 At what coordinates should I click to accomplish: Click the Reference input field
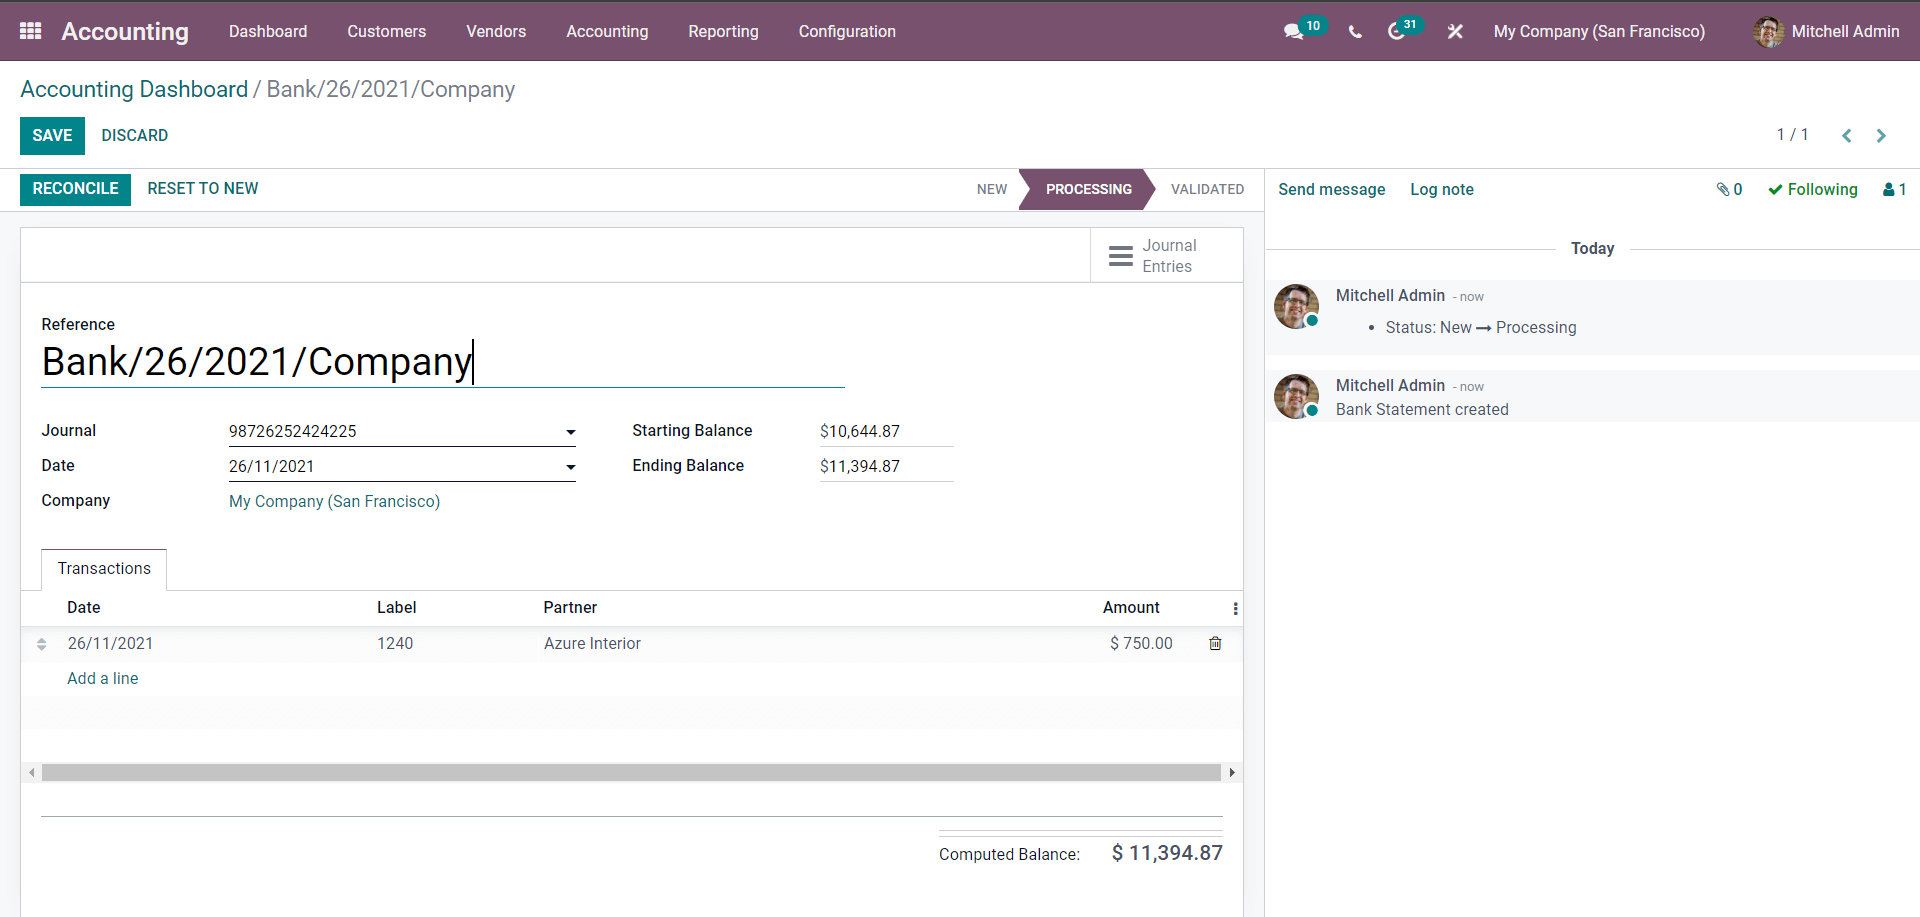tap(443, 362)
